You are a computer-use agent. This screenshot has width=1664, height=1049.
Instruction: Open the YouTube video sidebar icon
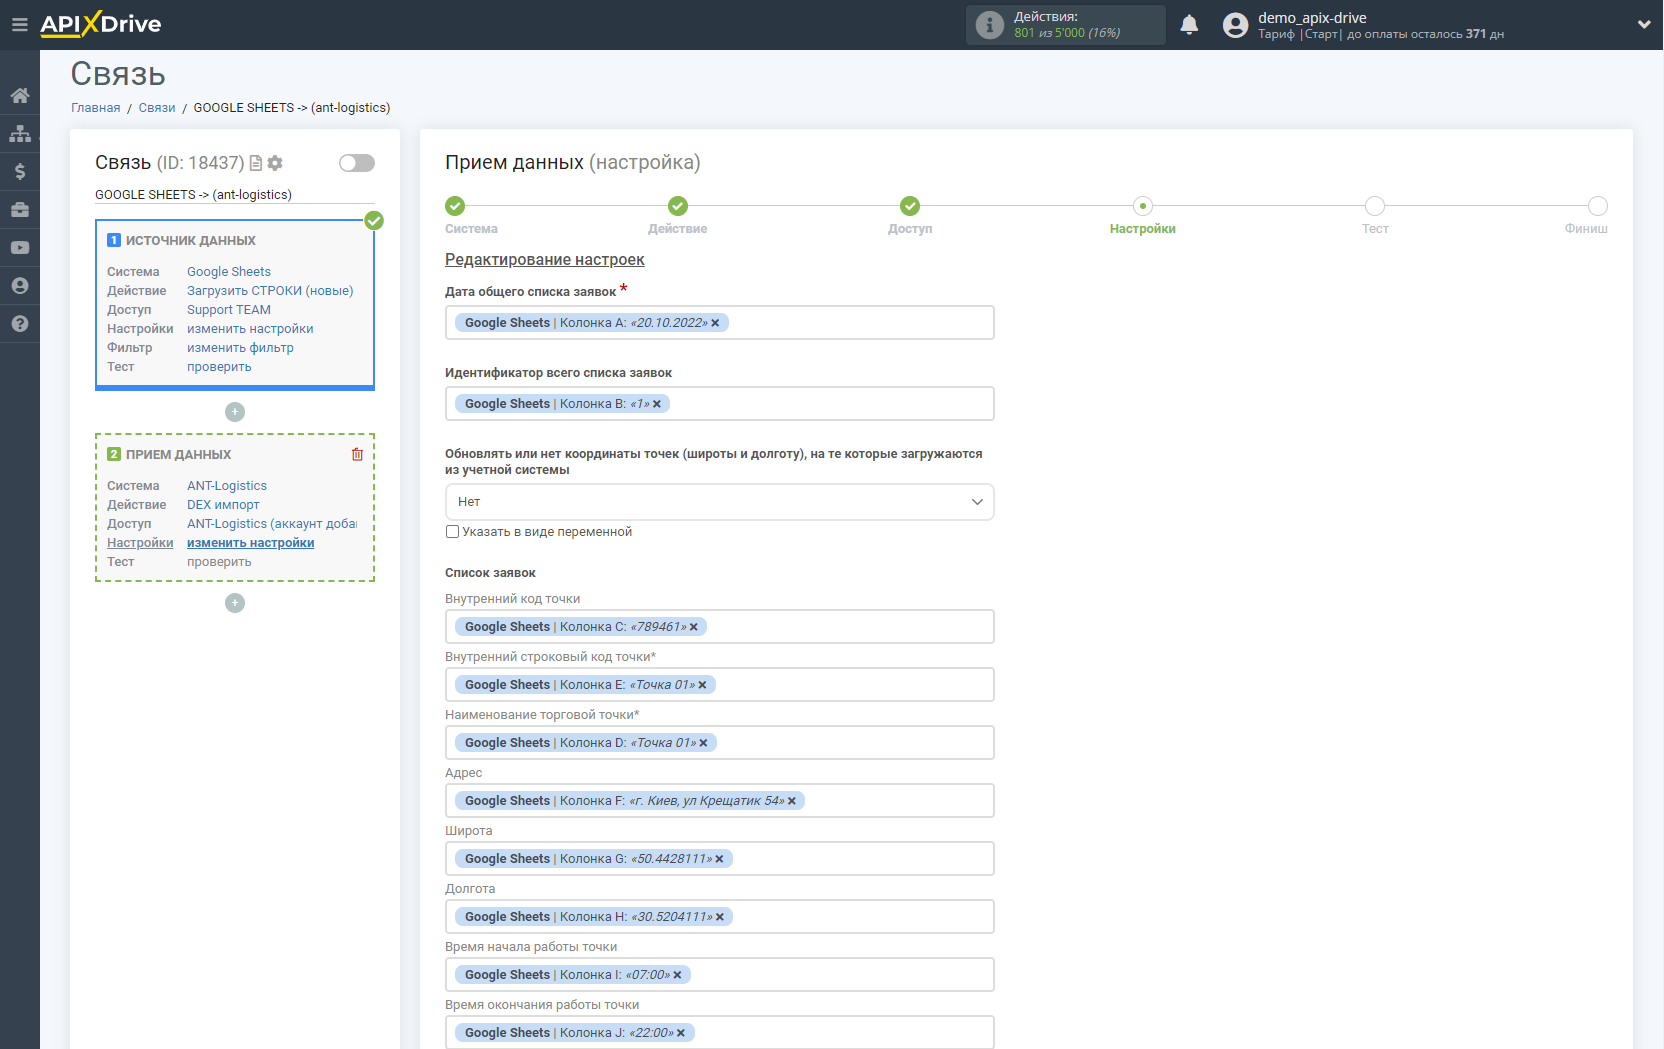point(20,248)
